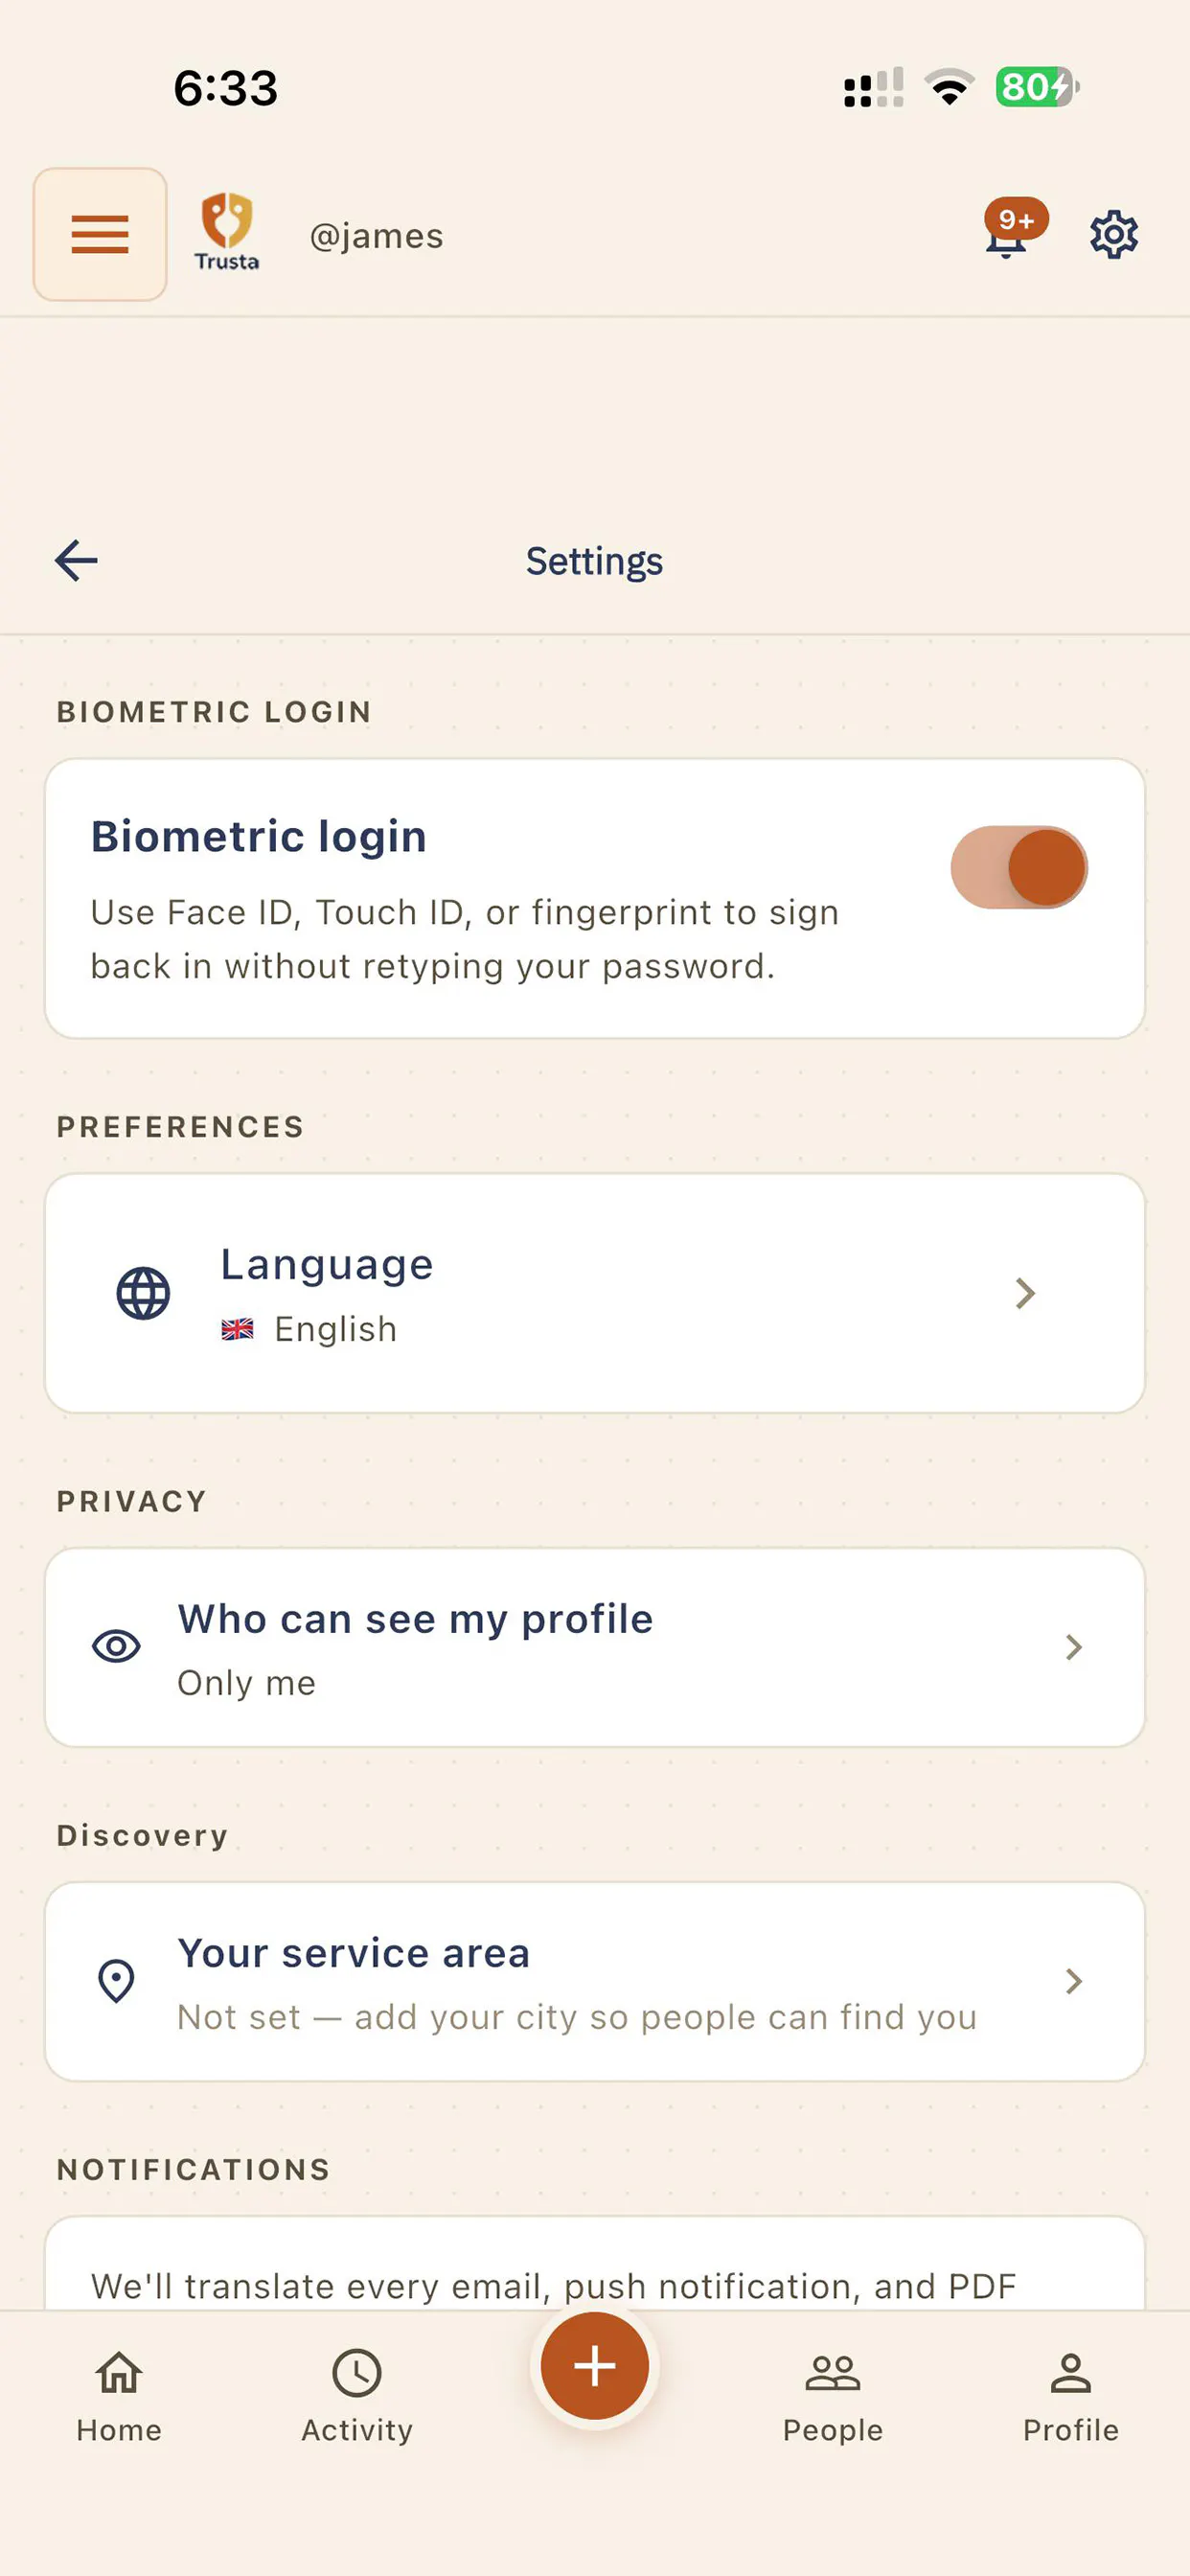The height and width of the screenshot is (2576, 1190).
Task: Expand the Language chevron
Action: click(1025, 1293)
